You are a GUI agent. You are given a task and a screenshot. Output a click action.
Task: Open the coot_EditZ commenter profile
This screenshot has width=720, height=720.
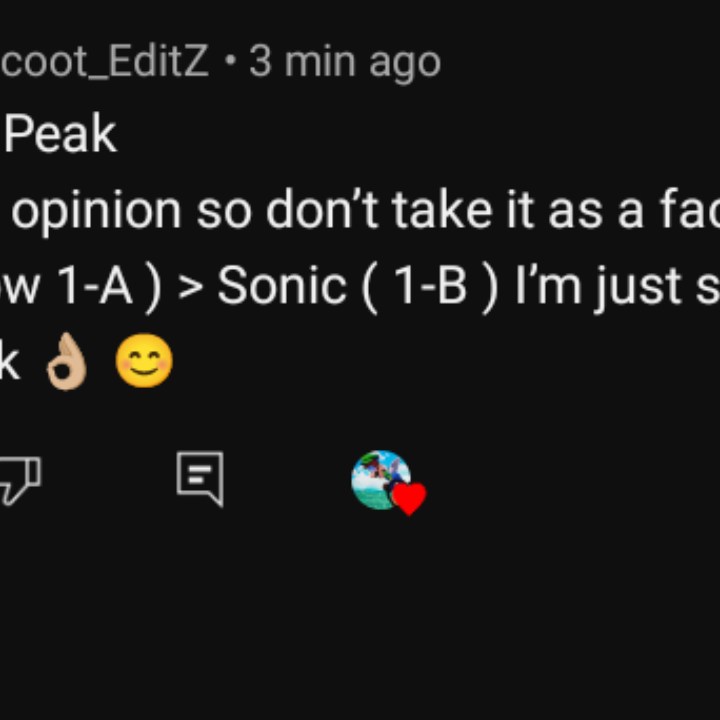(x=104, y=62)
